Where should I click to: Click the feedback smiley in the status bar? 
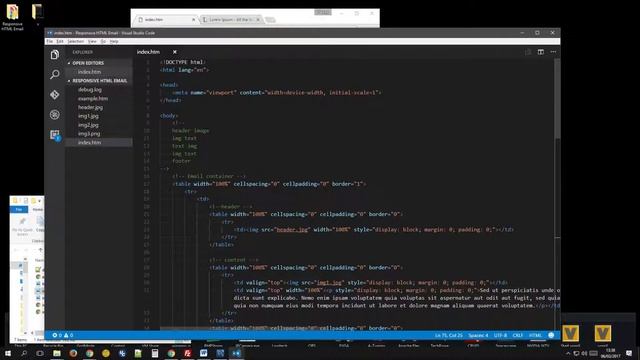click(x=551, y=335)
